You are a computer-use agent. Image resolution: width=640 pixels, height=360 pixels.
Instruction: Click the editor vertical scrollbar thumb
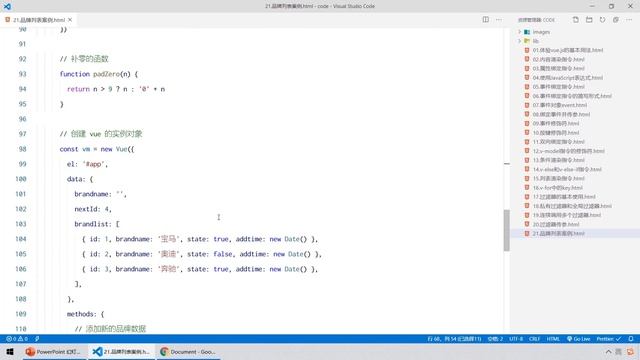[507, 230]
